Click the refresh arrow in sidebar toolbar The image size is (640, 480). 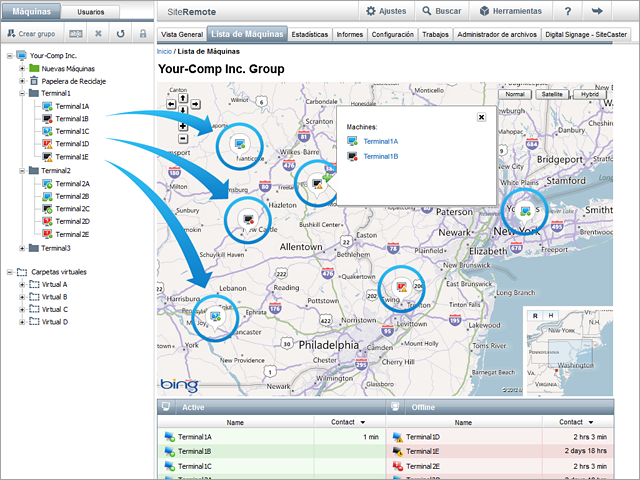[120, 33]
